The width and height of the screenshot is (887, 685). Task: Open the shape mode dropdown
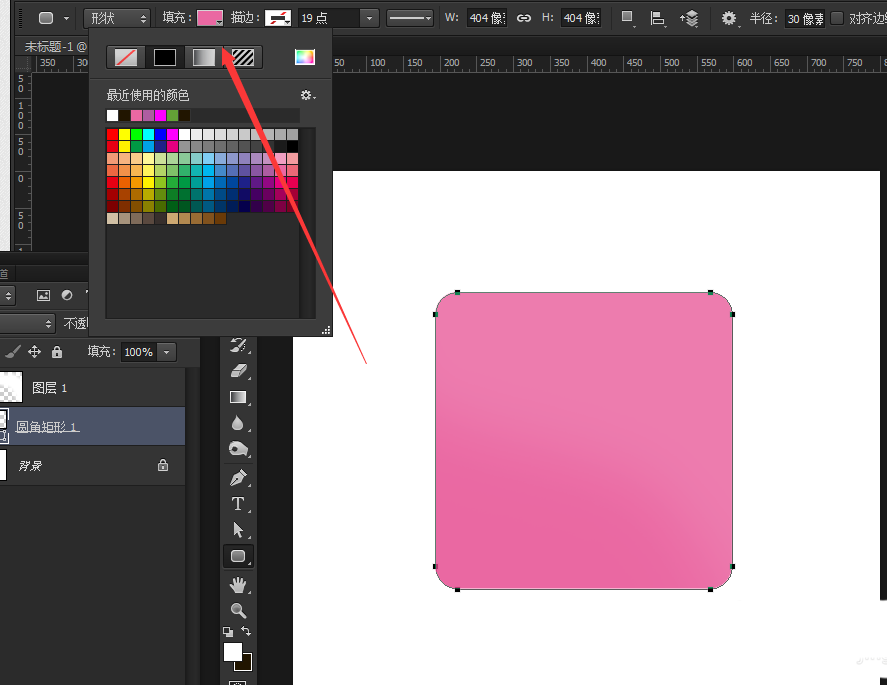point(116,18)
